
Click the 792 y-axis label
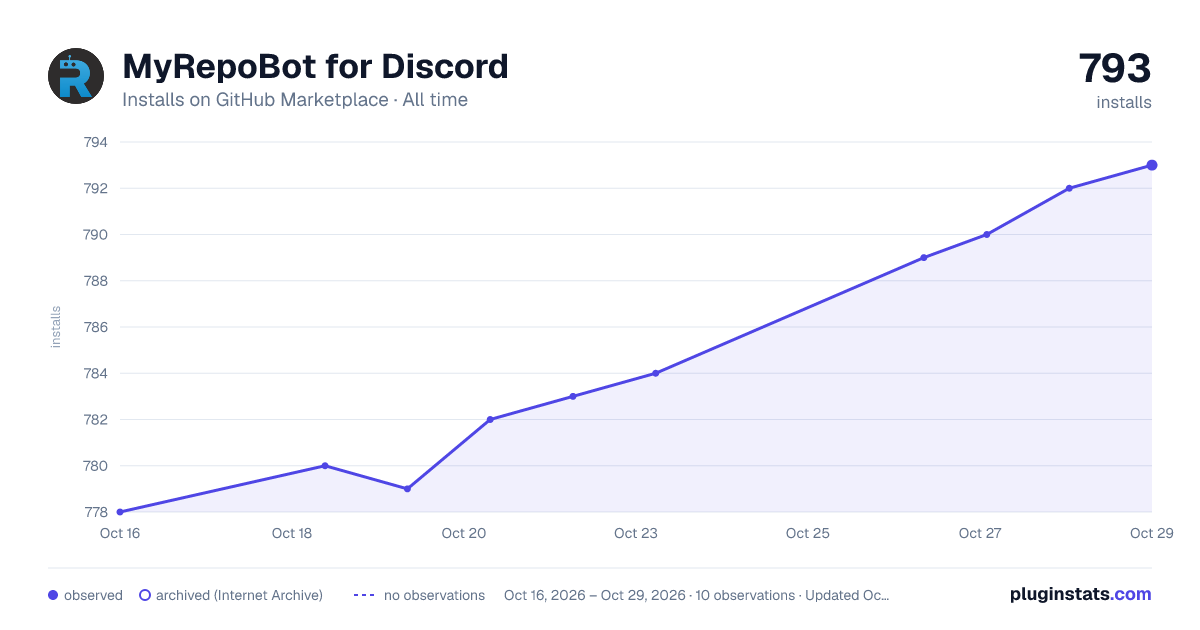click(95, 188)
